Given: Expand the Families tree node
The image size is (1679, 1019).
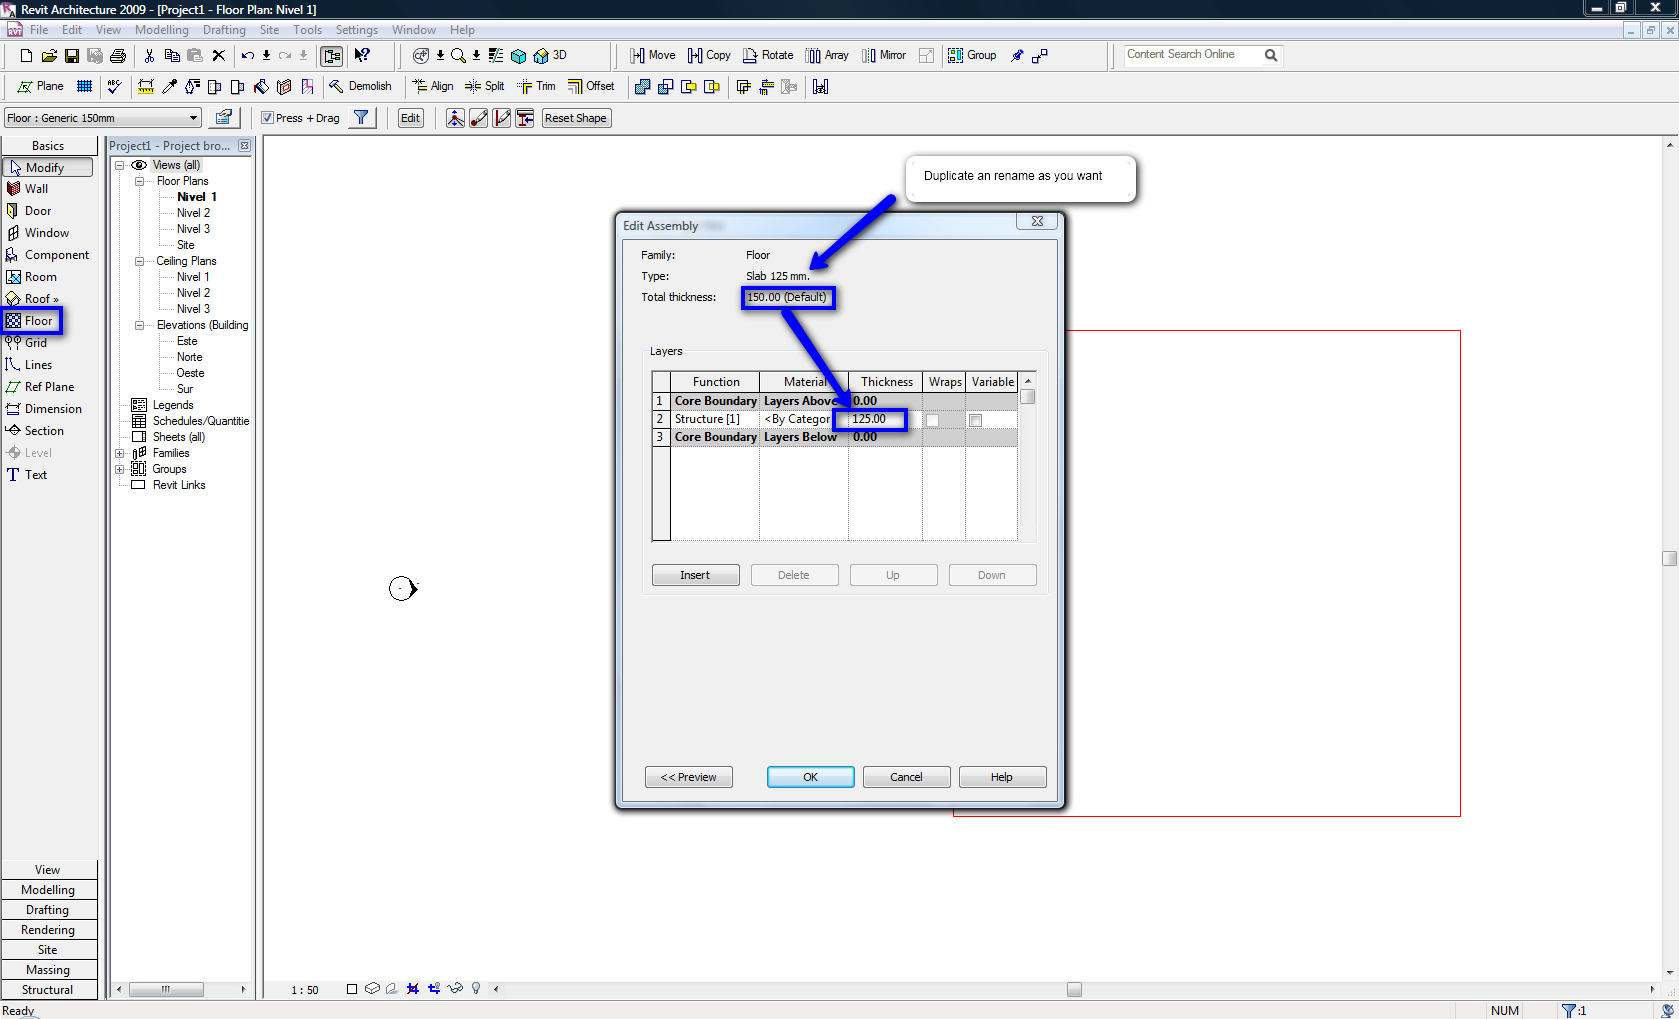Looking at the screenshot, I should point(120,453).
